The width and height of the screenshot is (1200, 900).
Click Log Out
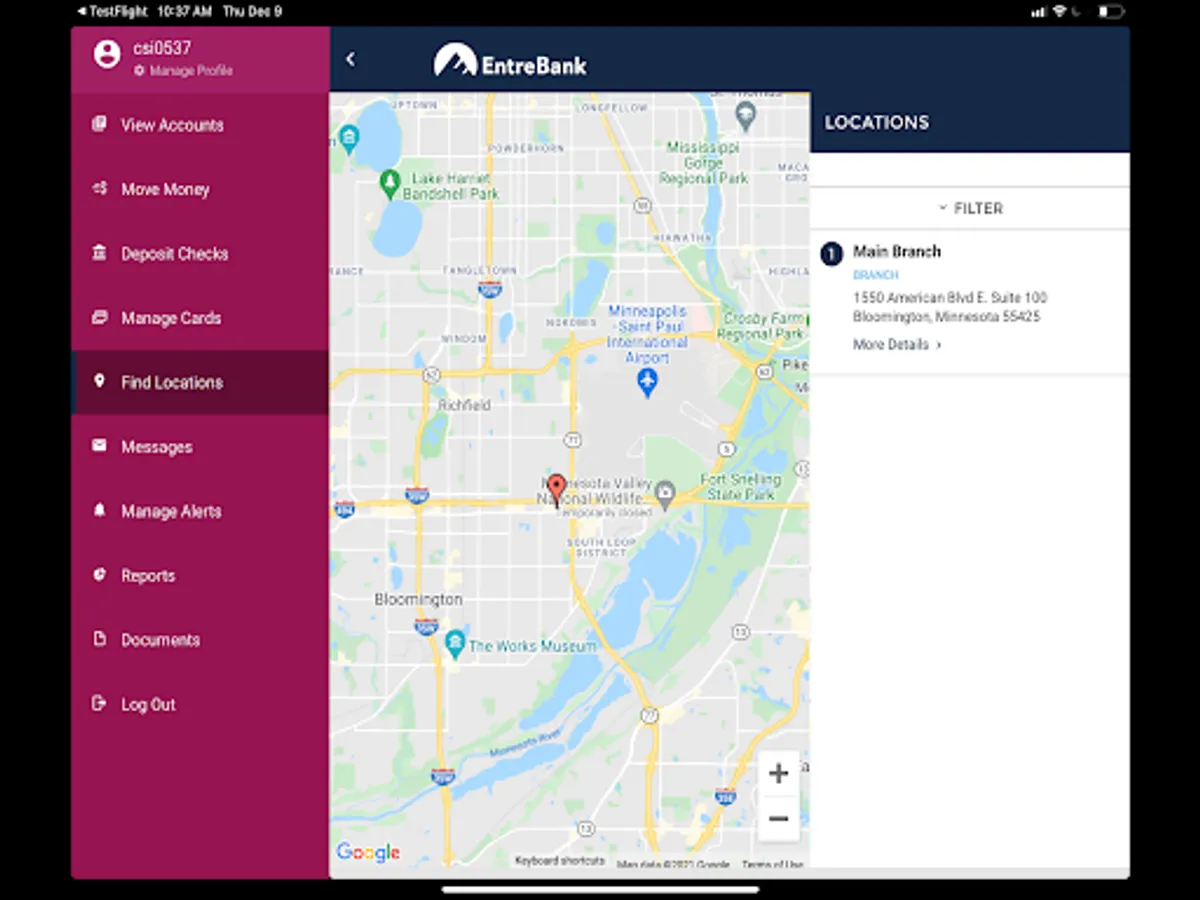[200, 704]
